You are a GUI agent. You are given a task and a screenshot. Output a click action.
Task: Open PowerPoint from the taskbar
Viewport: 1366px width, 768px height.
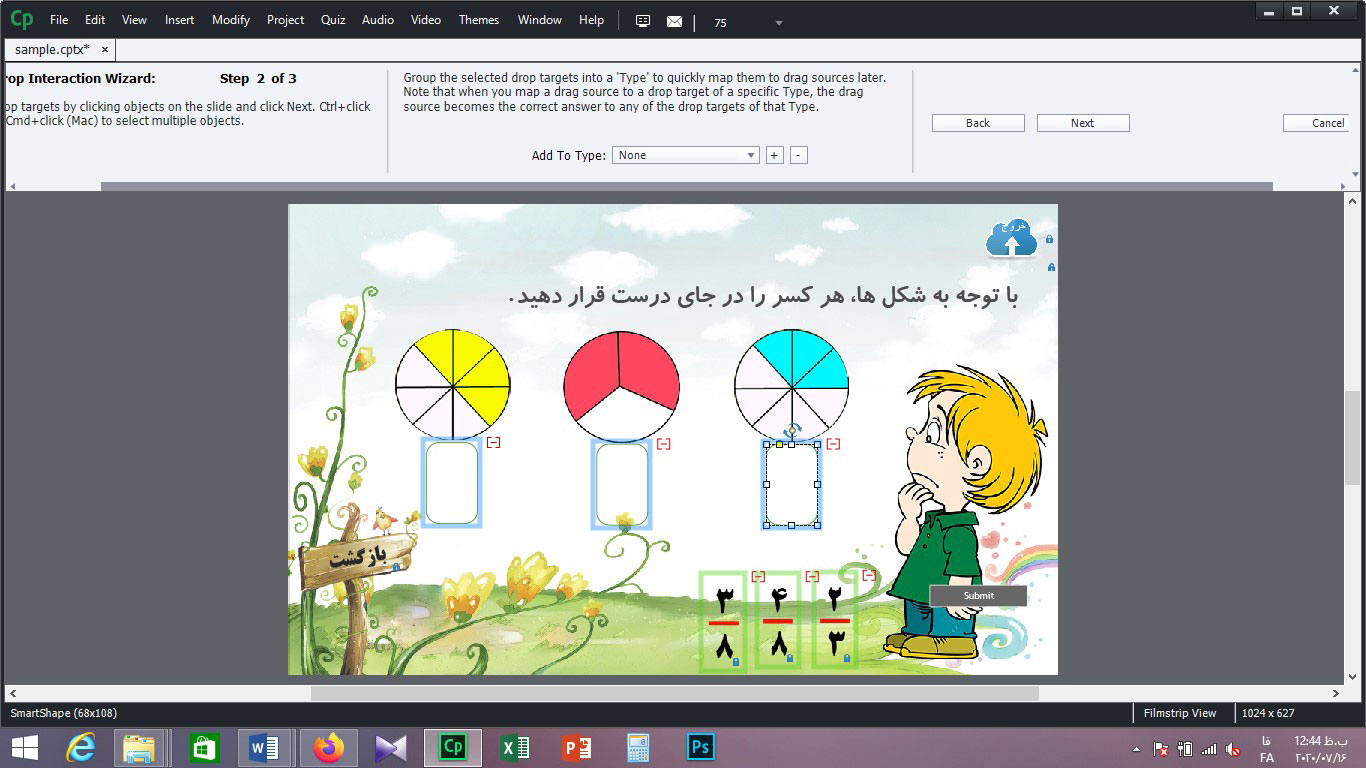point(577,746)
